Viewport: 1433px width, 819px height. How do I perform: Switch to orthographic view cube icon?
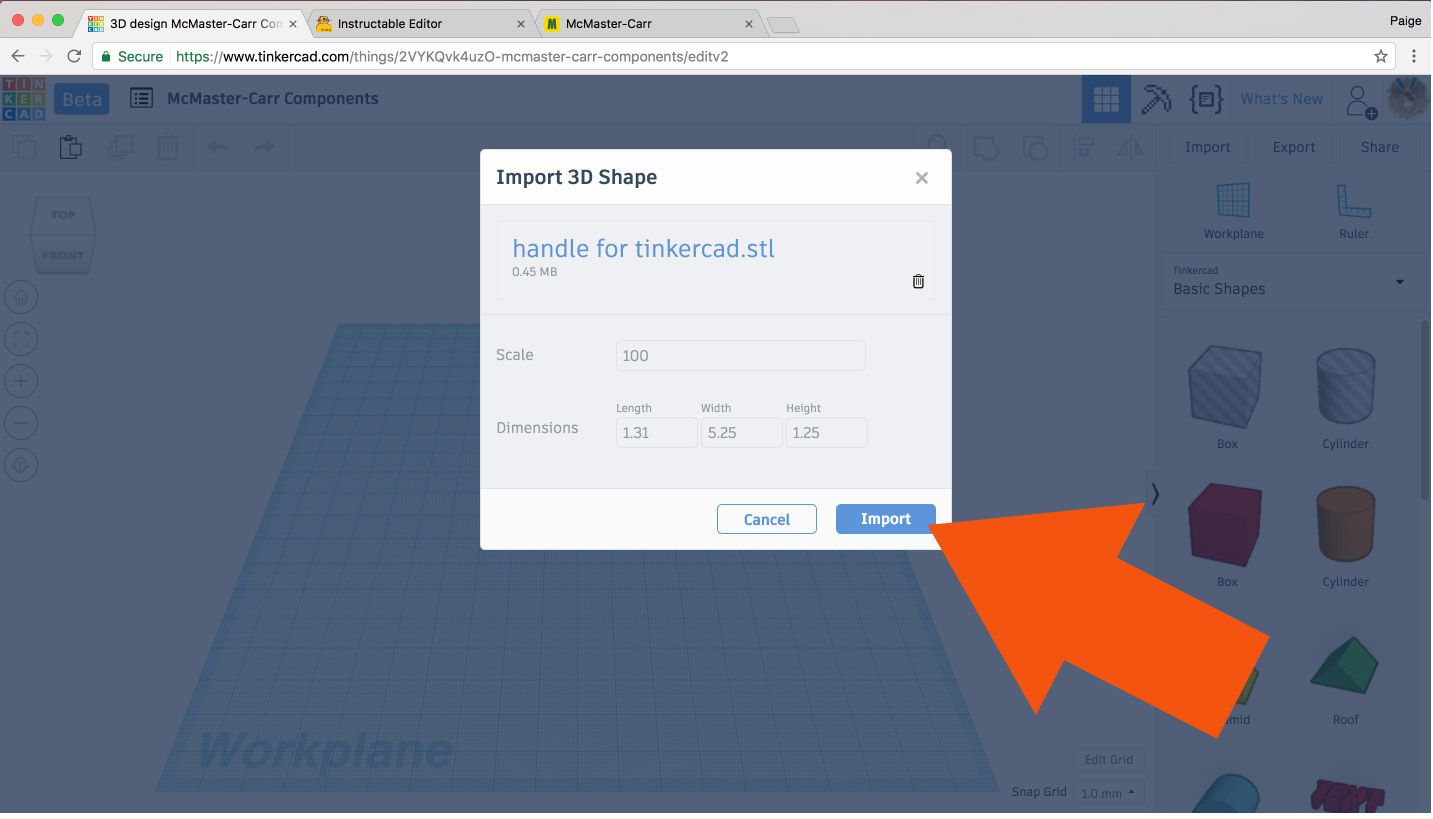point(22,465)
